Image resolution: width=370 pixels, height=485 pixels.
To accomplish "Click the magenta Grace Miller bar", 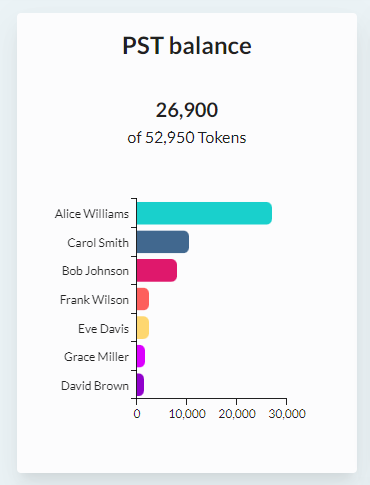I will [141, 356].
